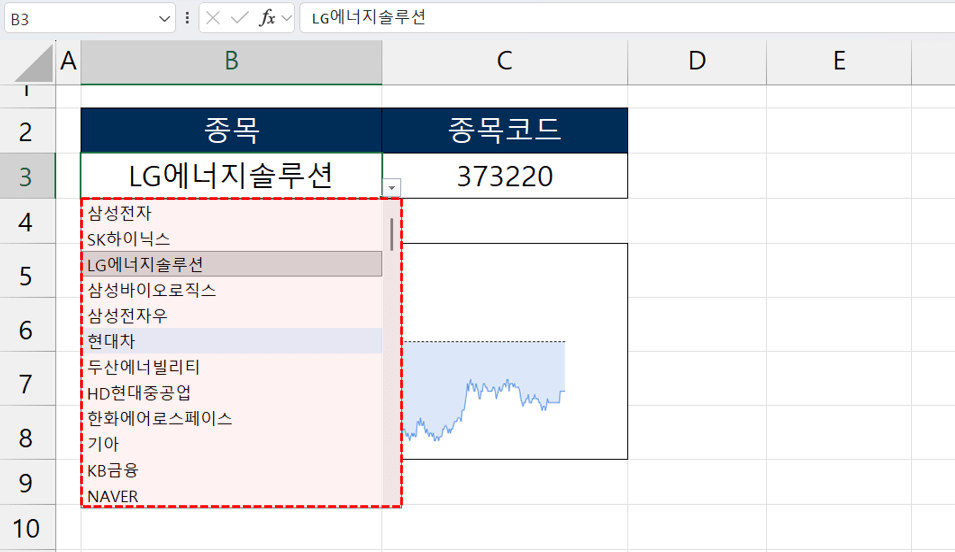Click cell B3 showing LG에너지솔루션
955x552 pixels.
click(231, 176)
